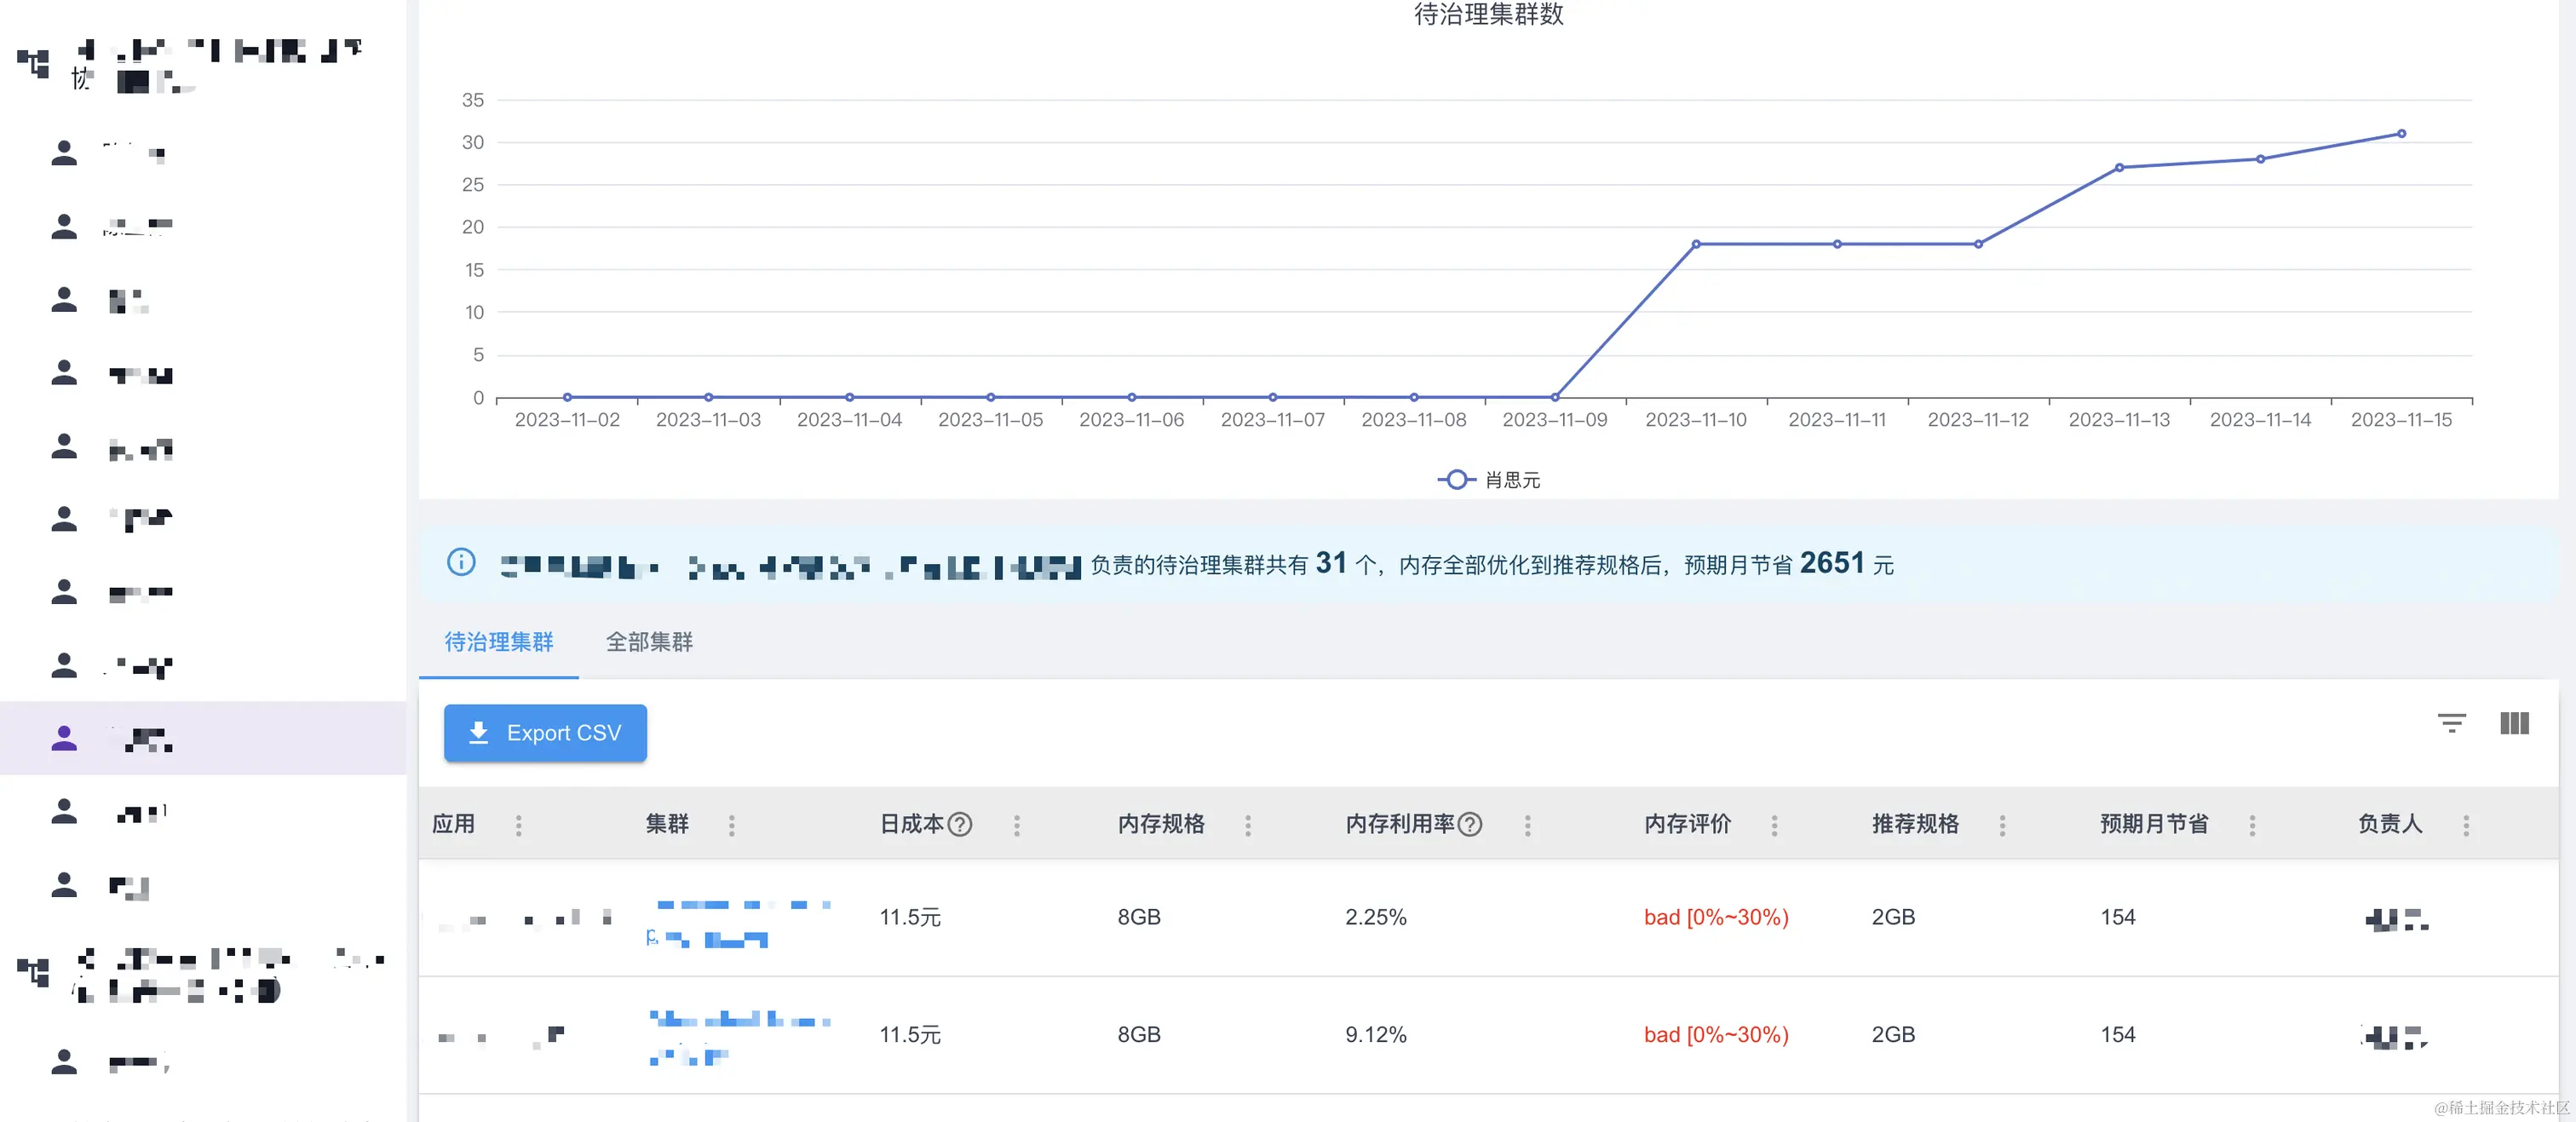Click the table filter icon

(x=2451, y=723)
